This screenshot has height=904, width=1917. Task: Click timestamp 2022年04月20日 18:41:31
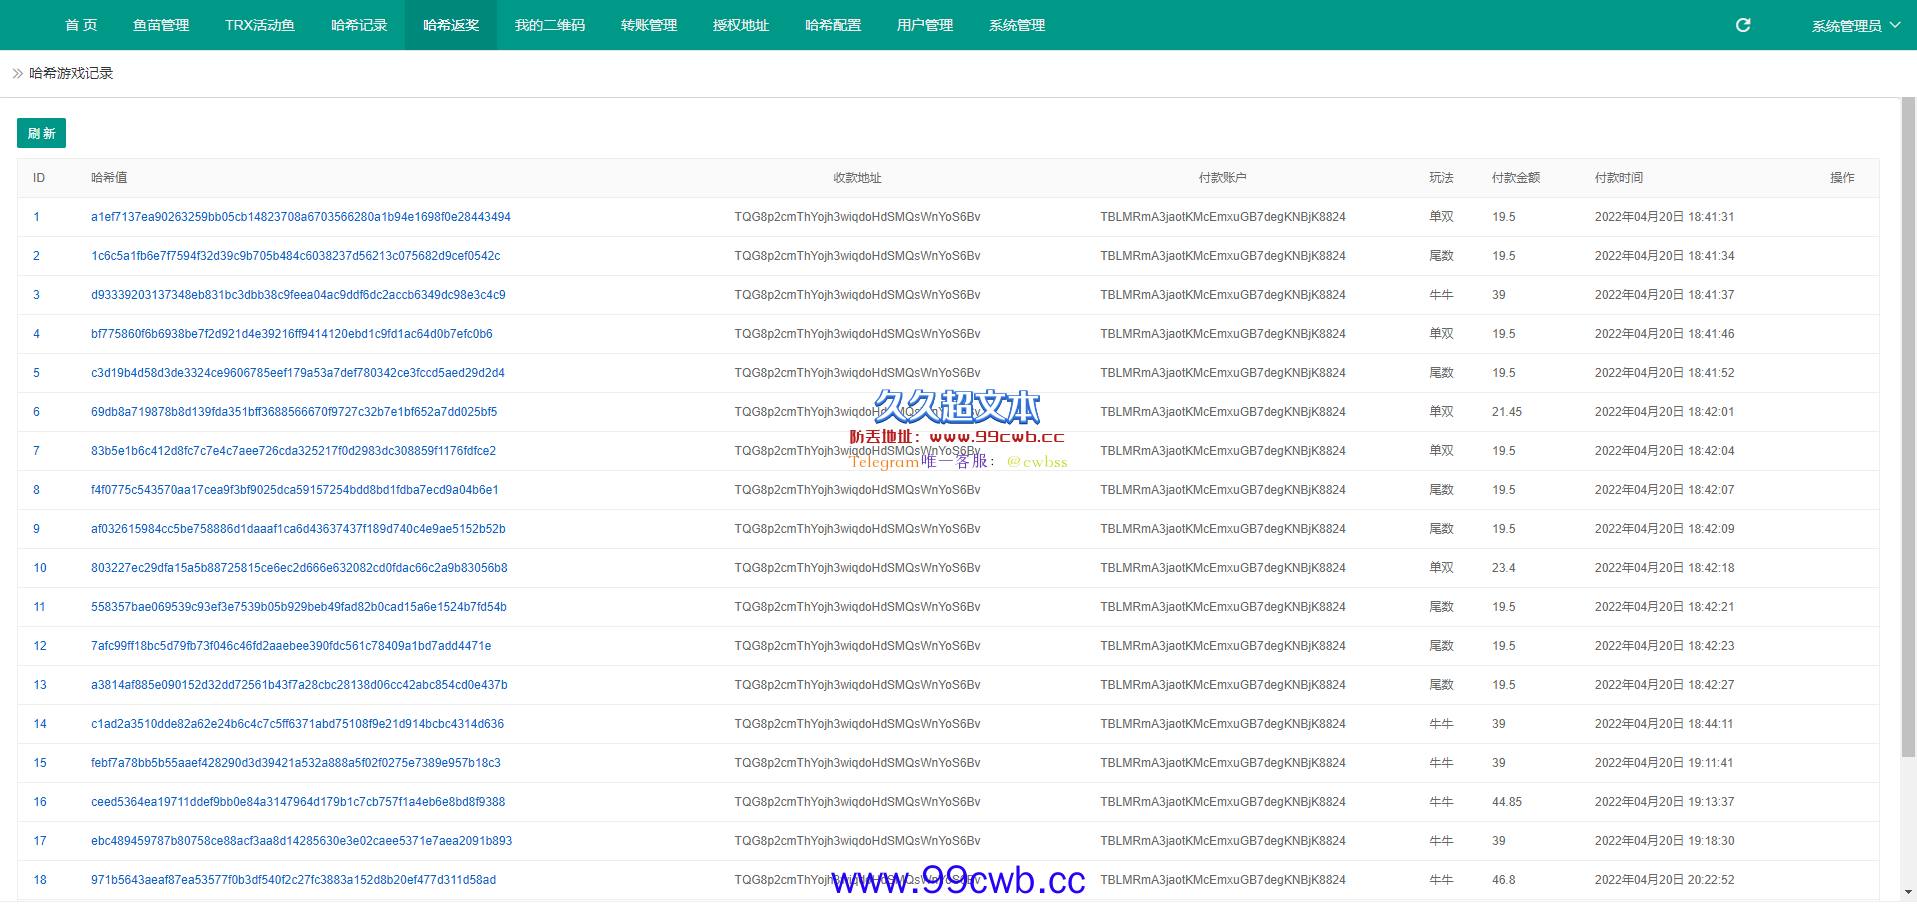[1665, 217]
